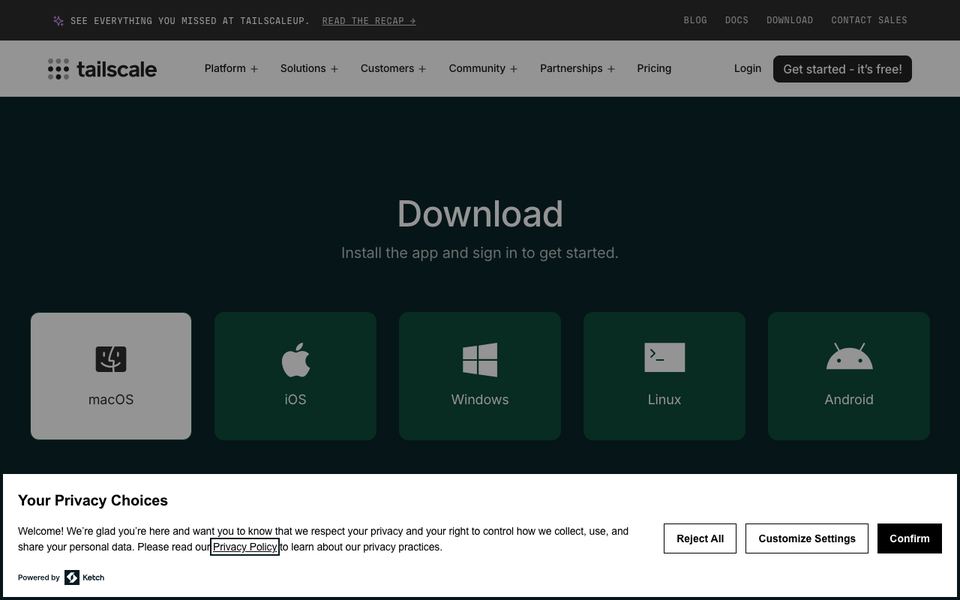
Task: Click the Login link
Action: [748, 69]
